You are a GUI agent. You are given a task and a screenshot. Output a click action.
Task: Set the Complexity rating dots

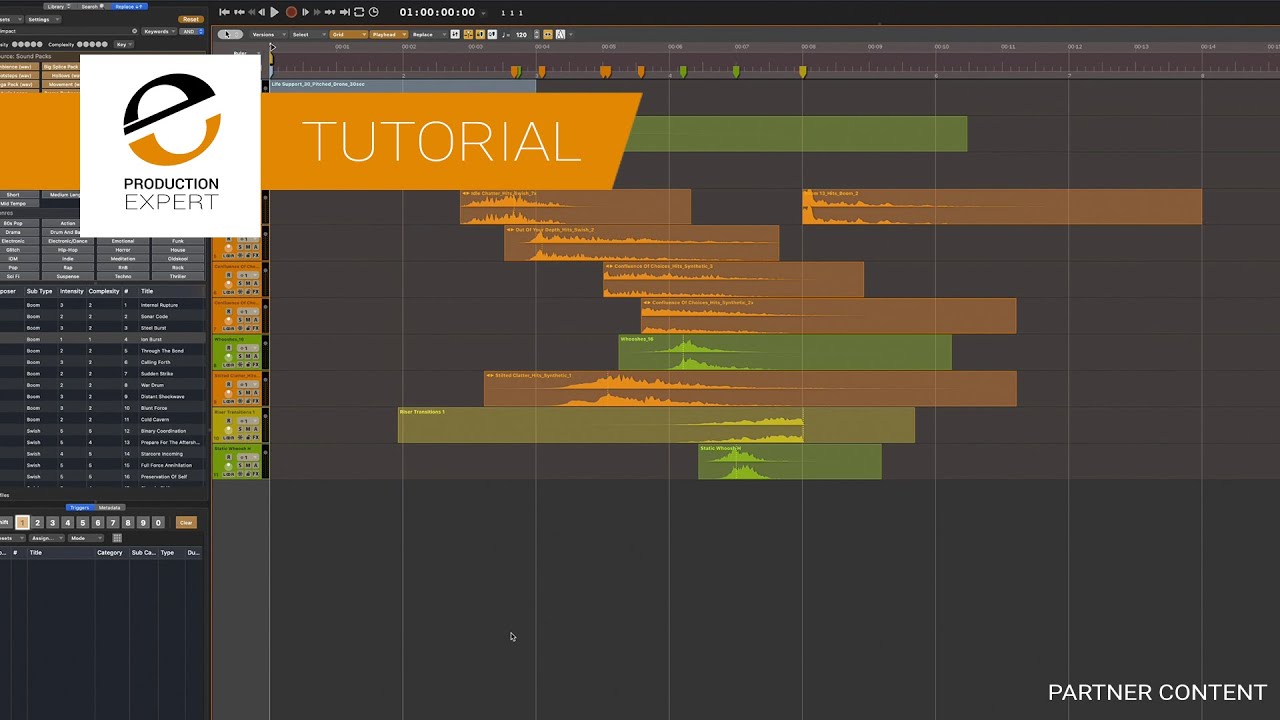[92, 44]
